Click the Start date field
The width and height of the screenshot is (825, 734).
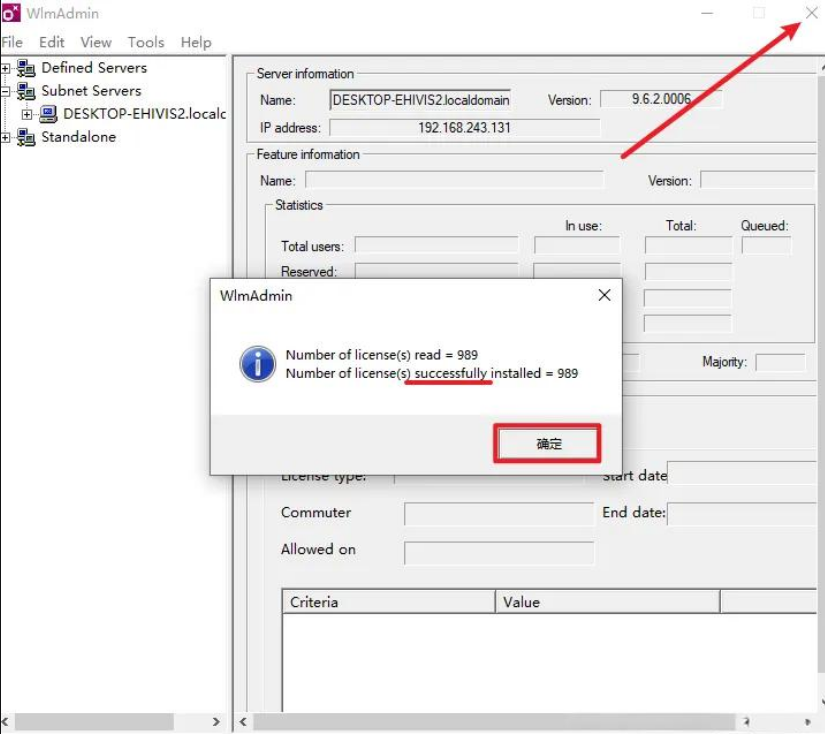coord(743,472)
